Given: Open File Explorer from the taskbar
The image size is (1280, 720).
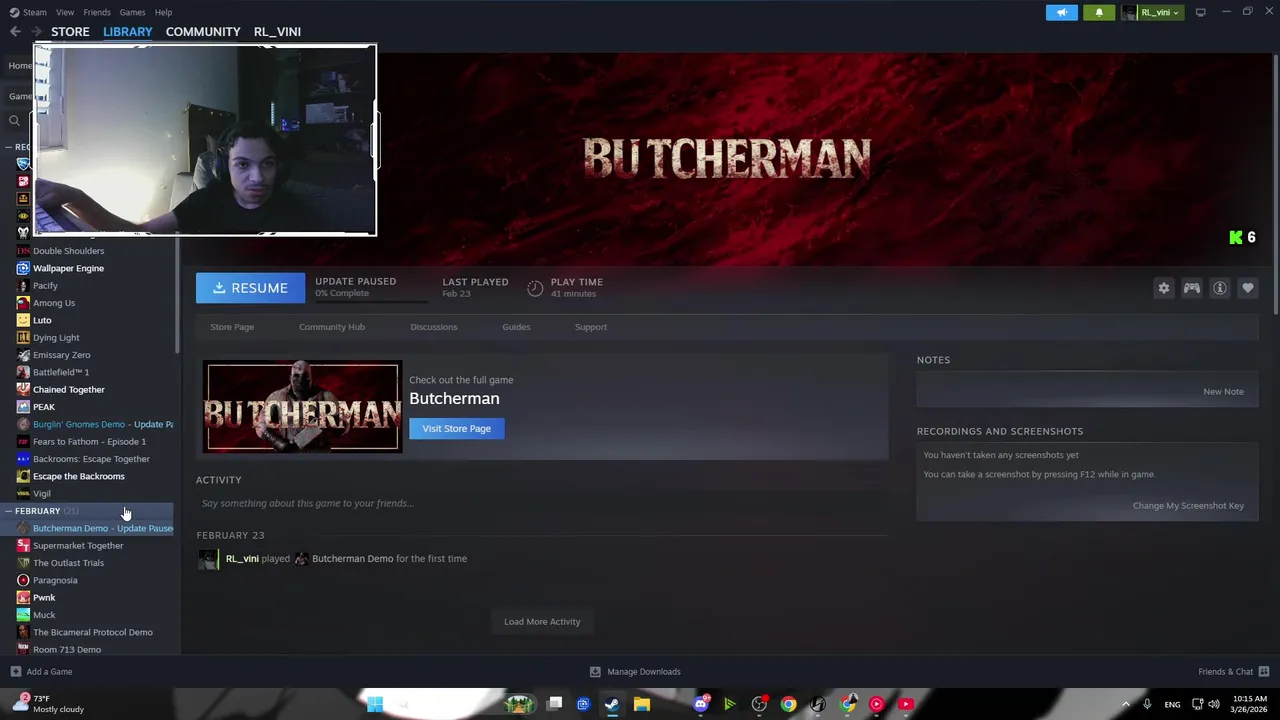Looking at the screenshot, I should [642, 704].
